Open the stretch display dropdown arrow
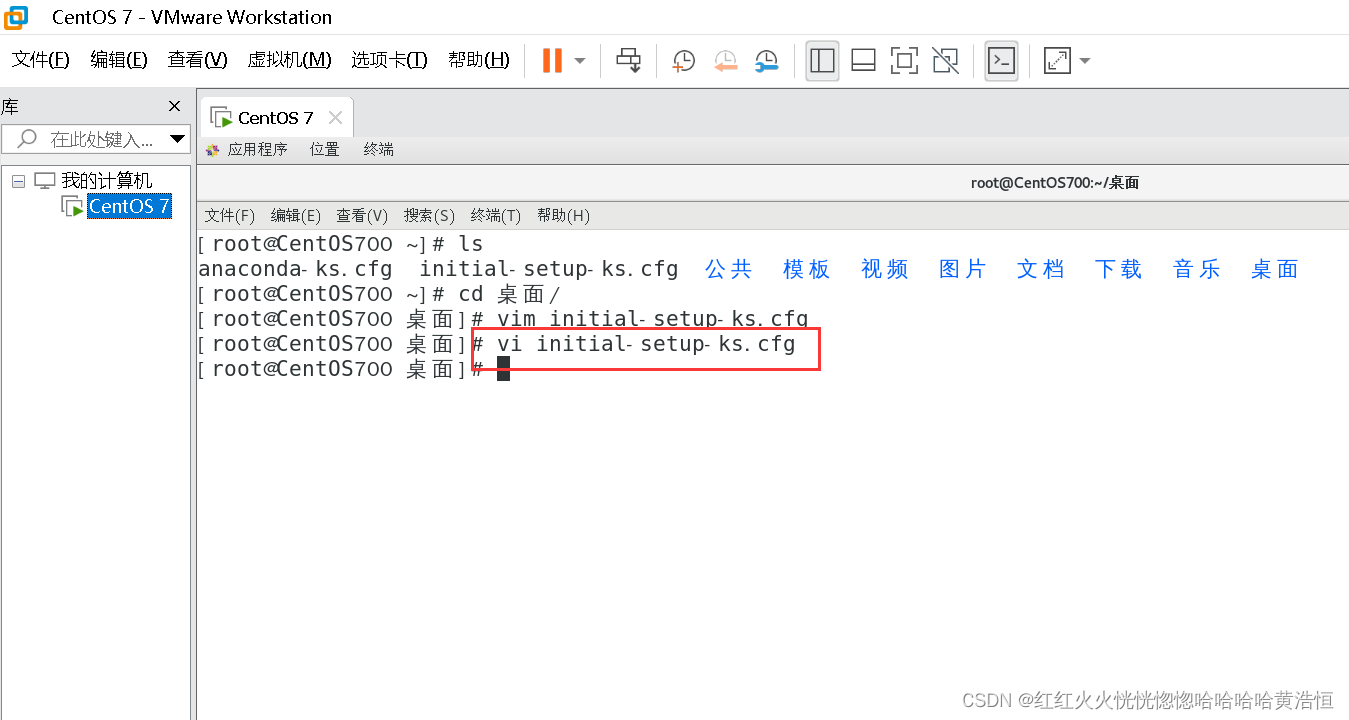The image size is (1349, 720). pos(1085,61)
